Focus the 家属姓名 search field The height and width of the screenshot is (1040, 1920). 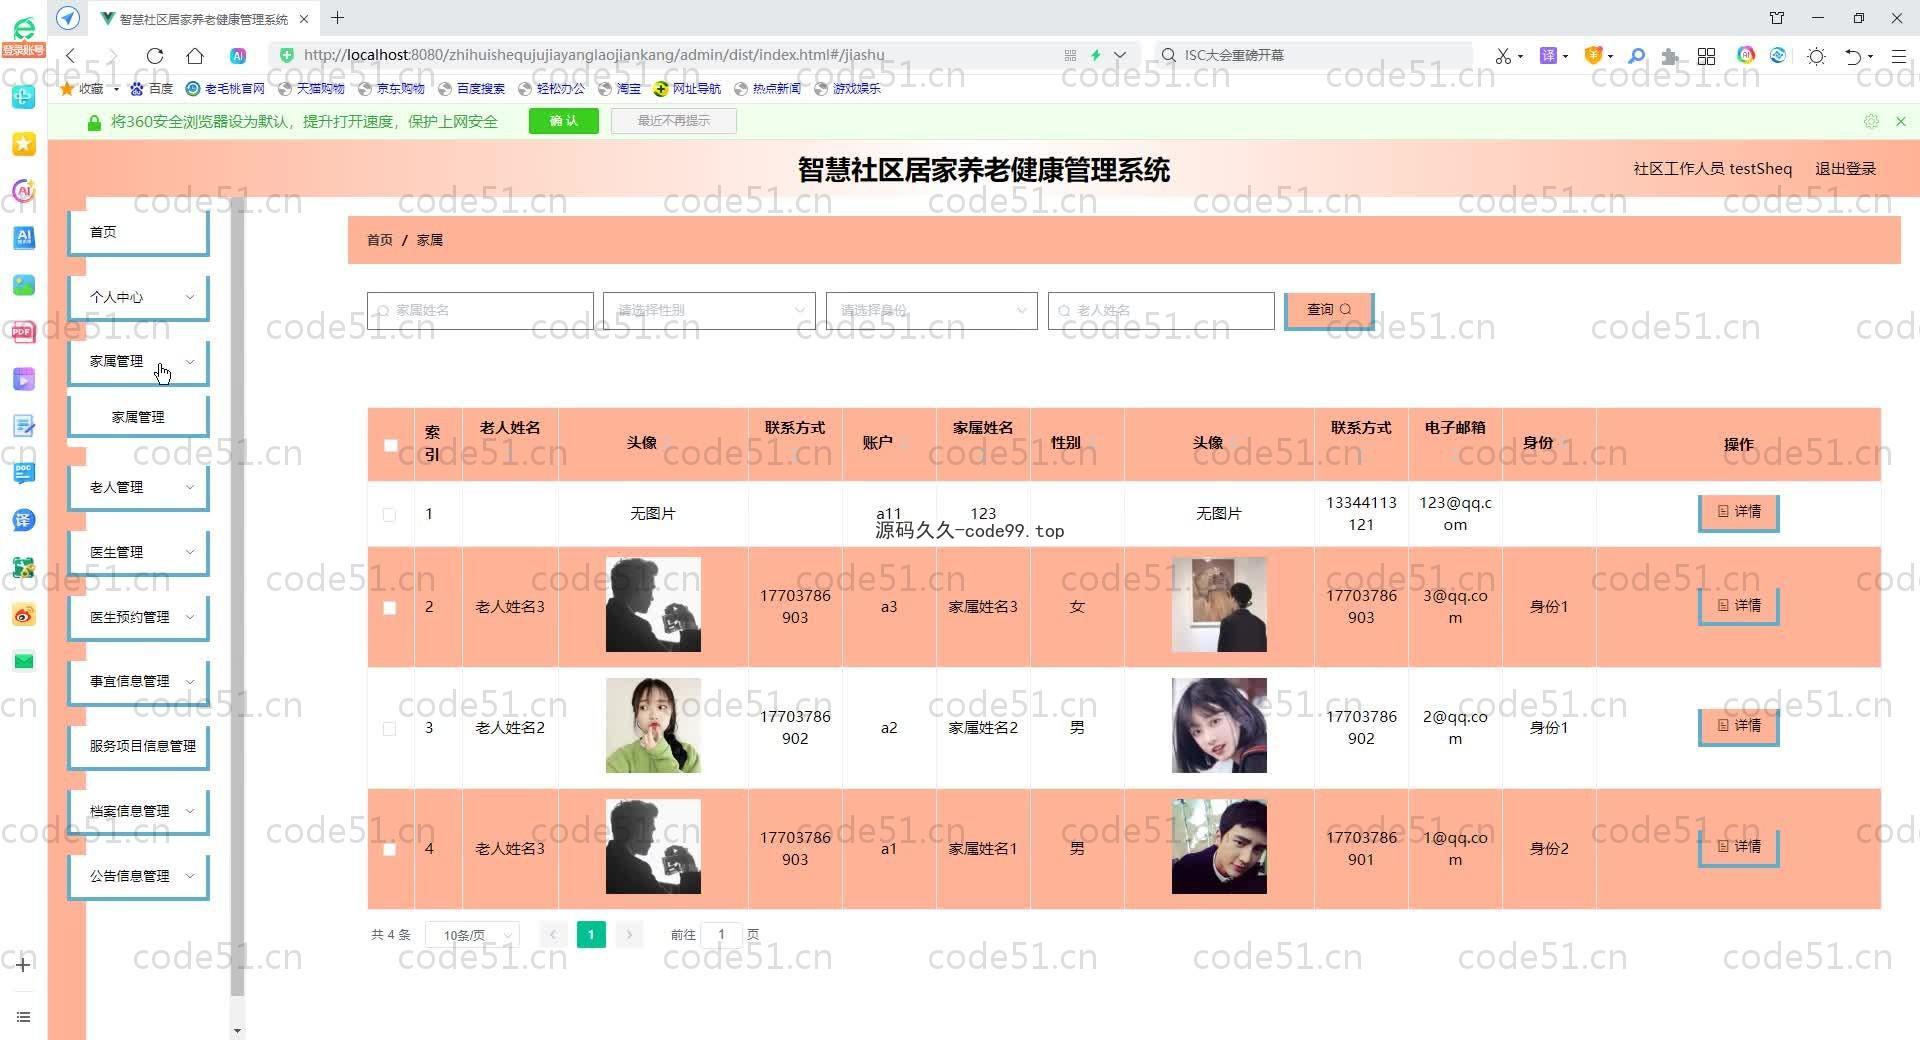coord(480,310)
